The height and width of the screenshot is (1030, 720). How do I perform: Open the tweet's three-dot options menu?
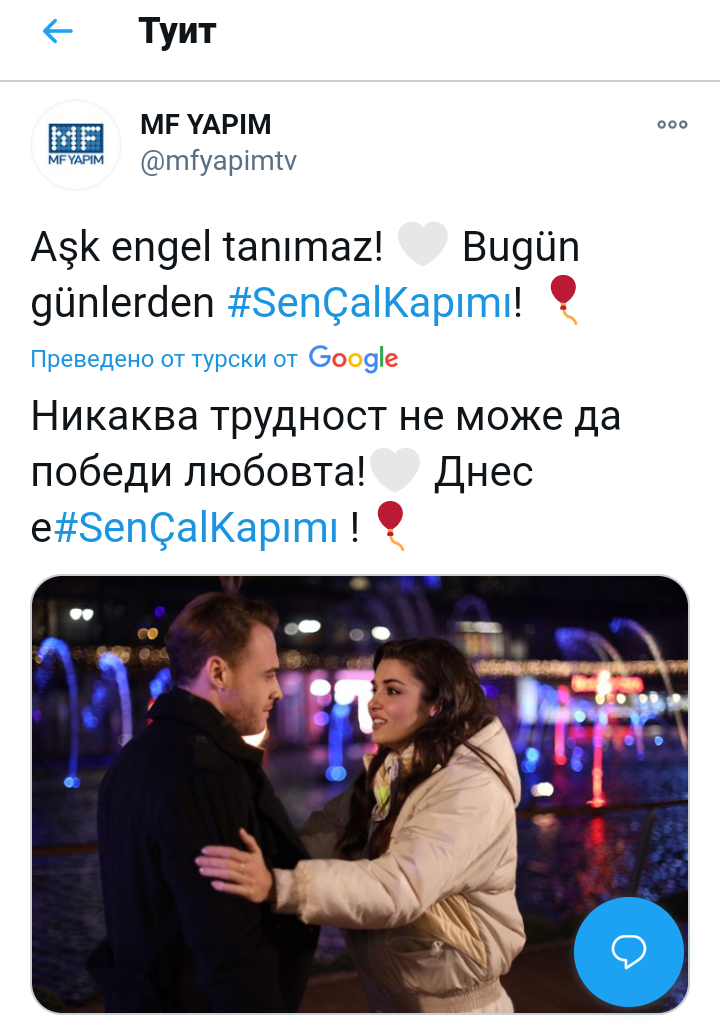[x=672, y=124]
